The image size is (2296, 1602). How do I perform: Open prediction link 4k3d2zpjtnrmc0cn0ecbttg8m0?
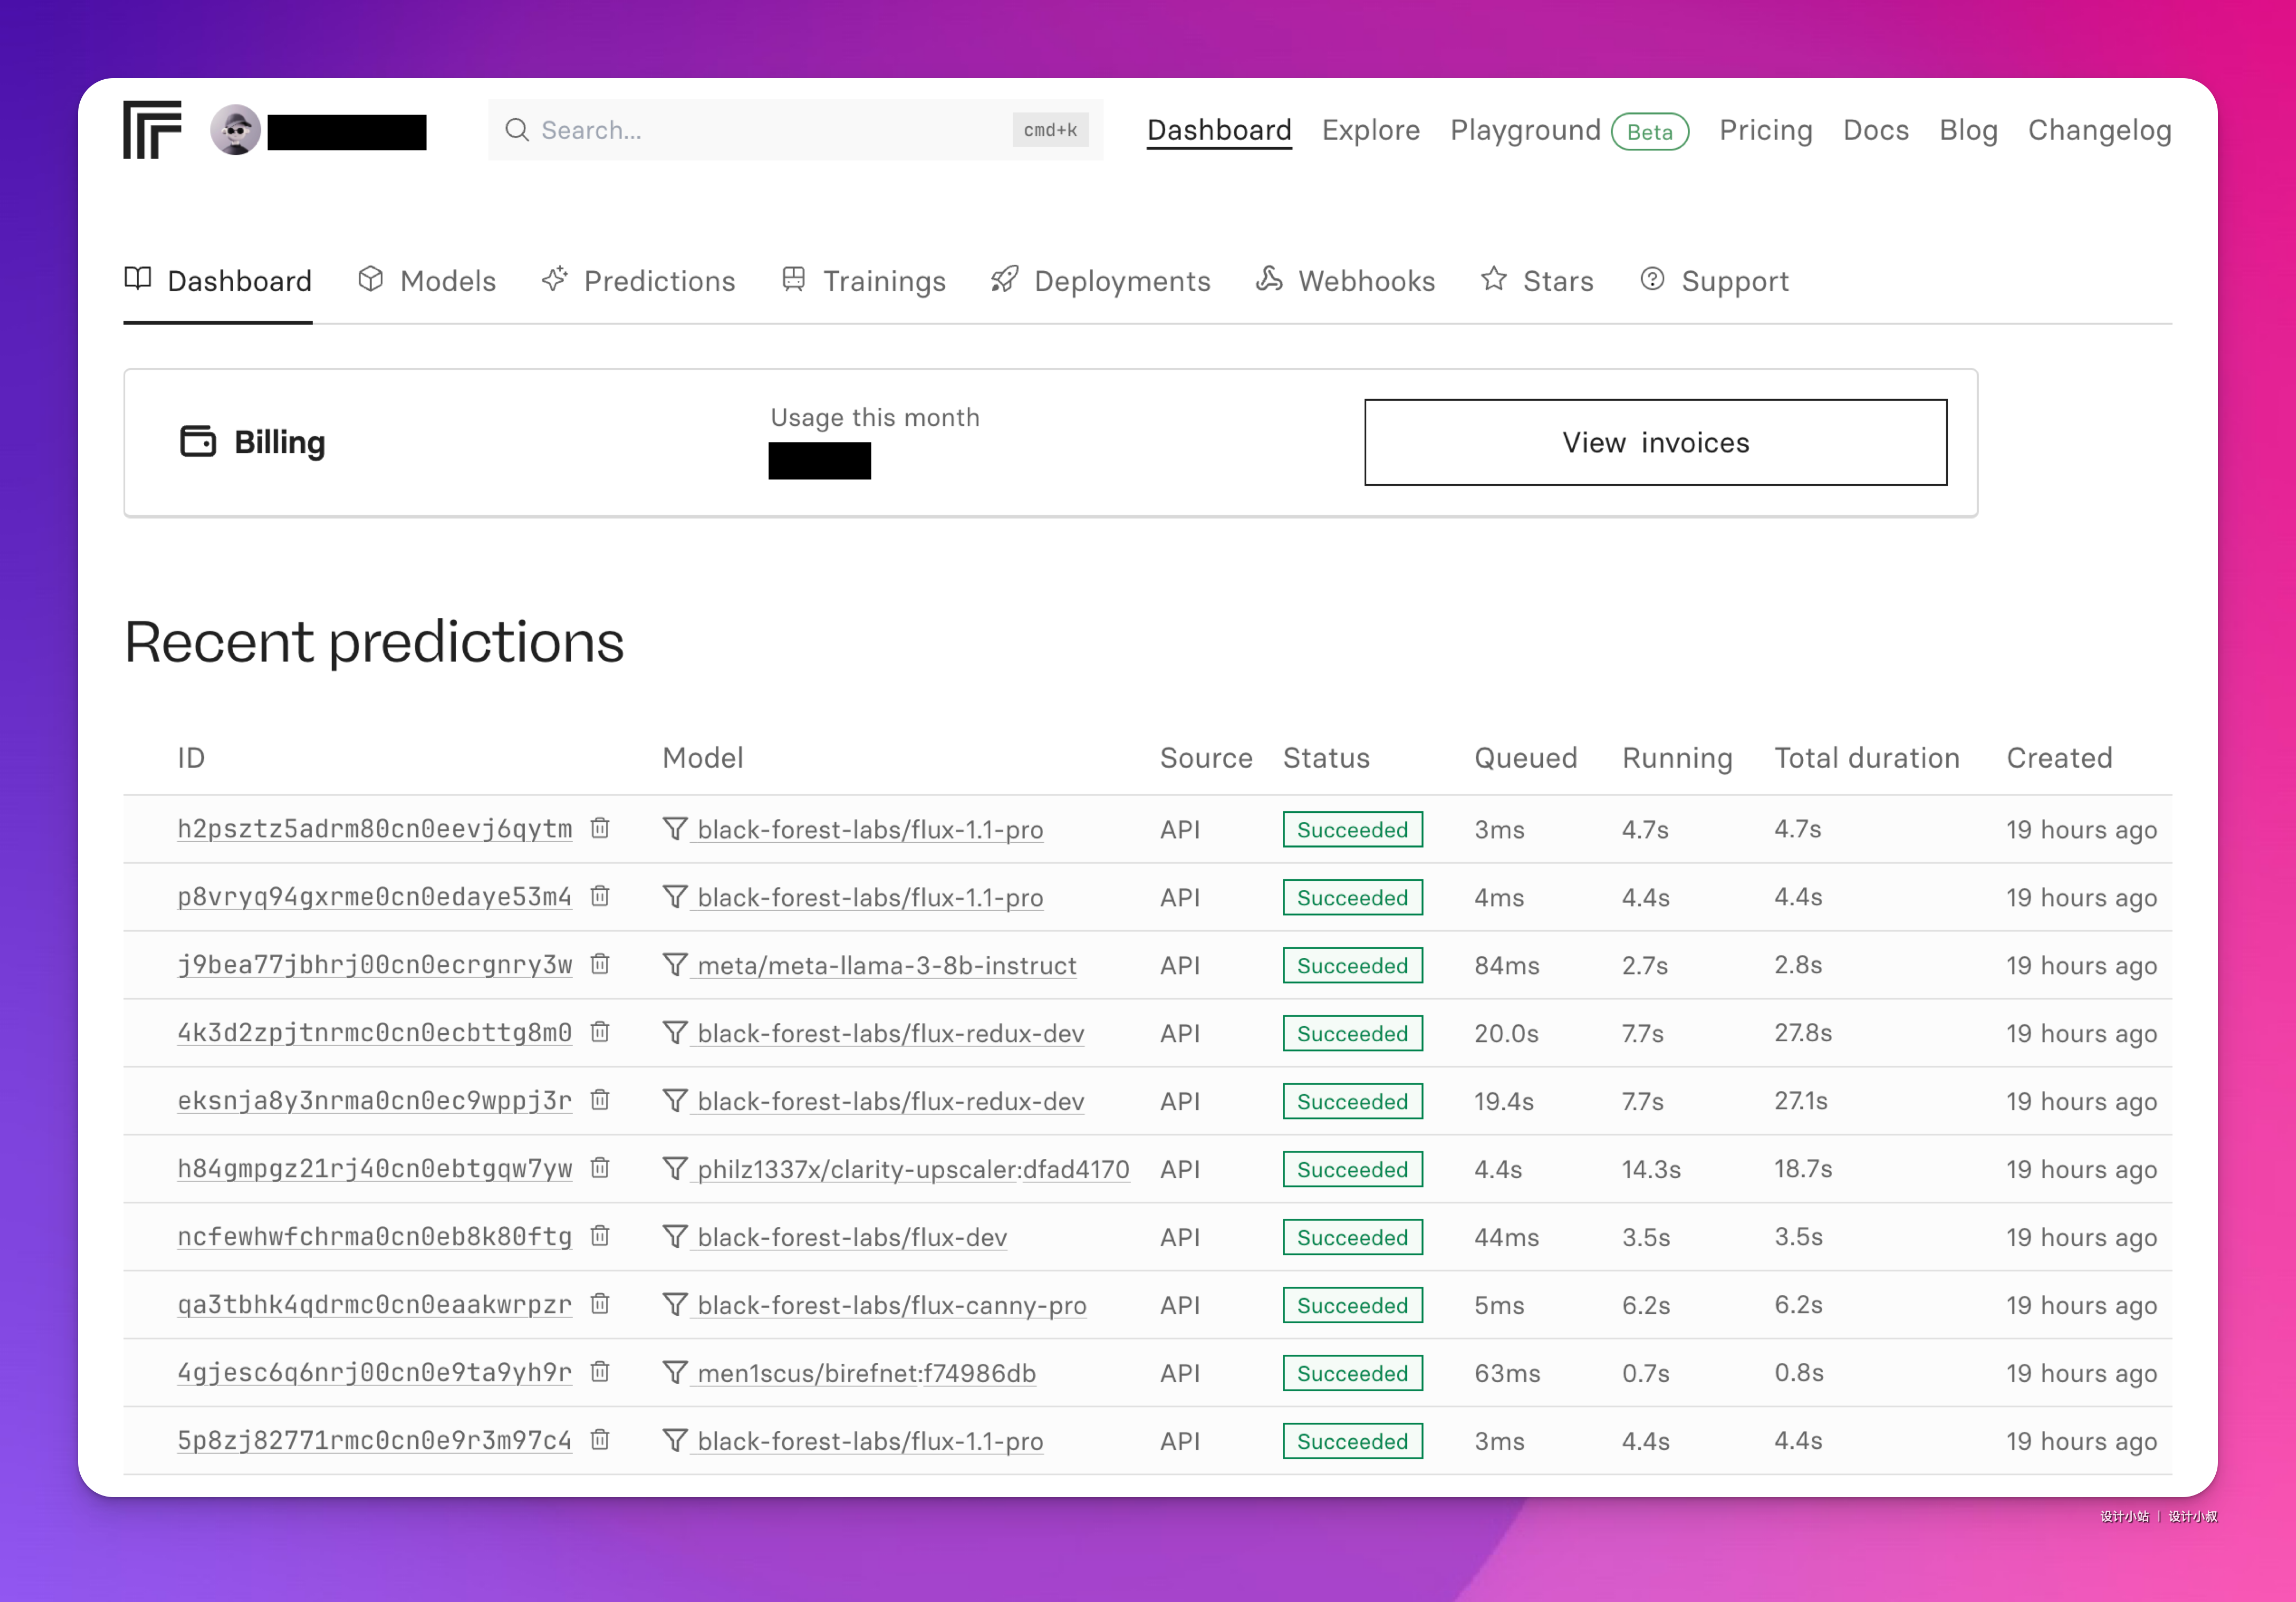[x=374, y=1032]
